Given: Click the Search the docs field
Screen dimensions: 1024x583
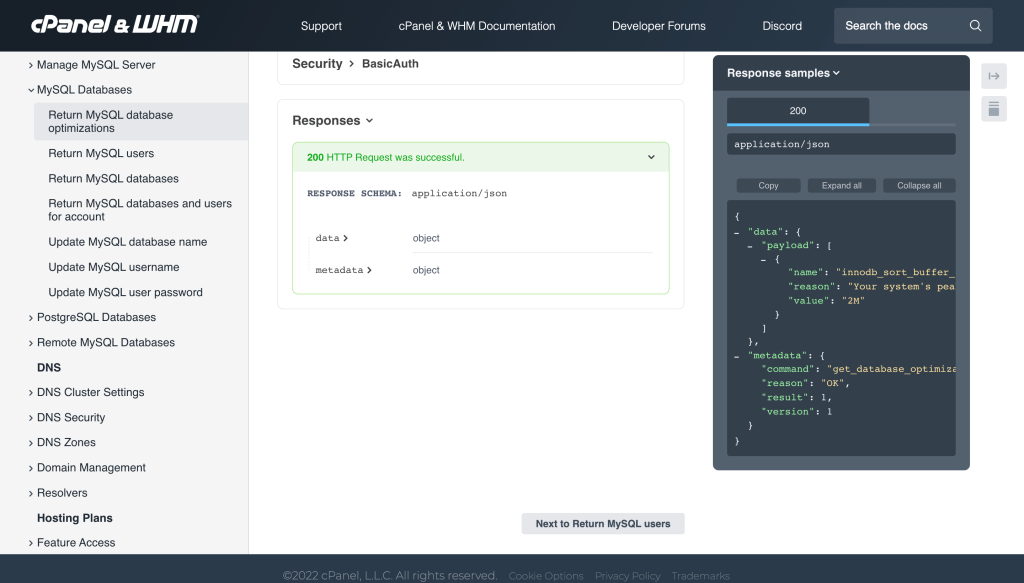Looking at the screenshot, I should pyautogui.click(x=900, y=26).
